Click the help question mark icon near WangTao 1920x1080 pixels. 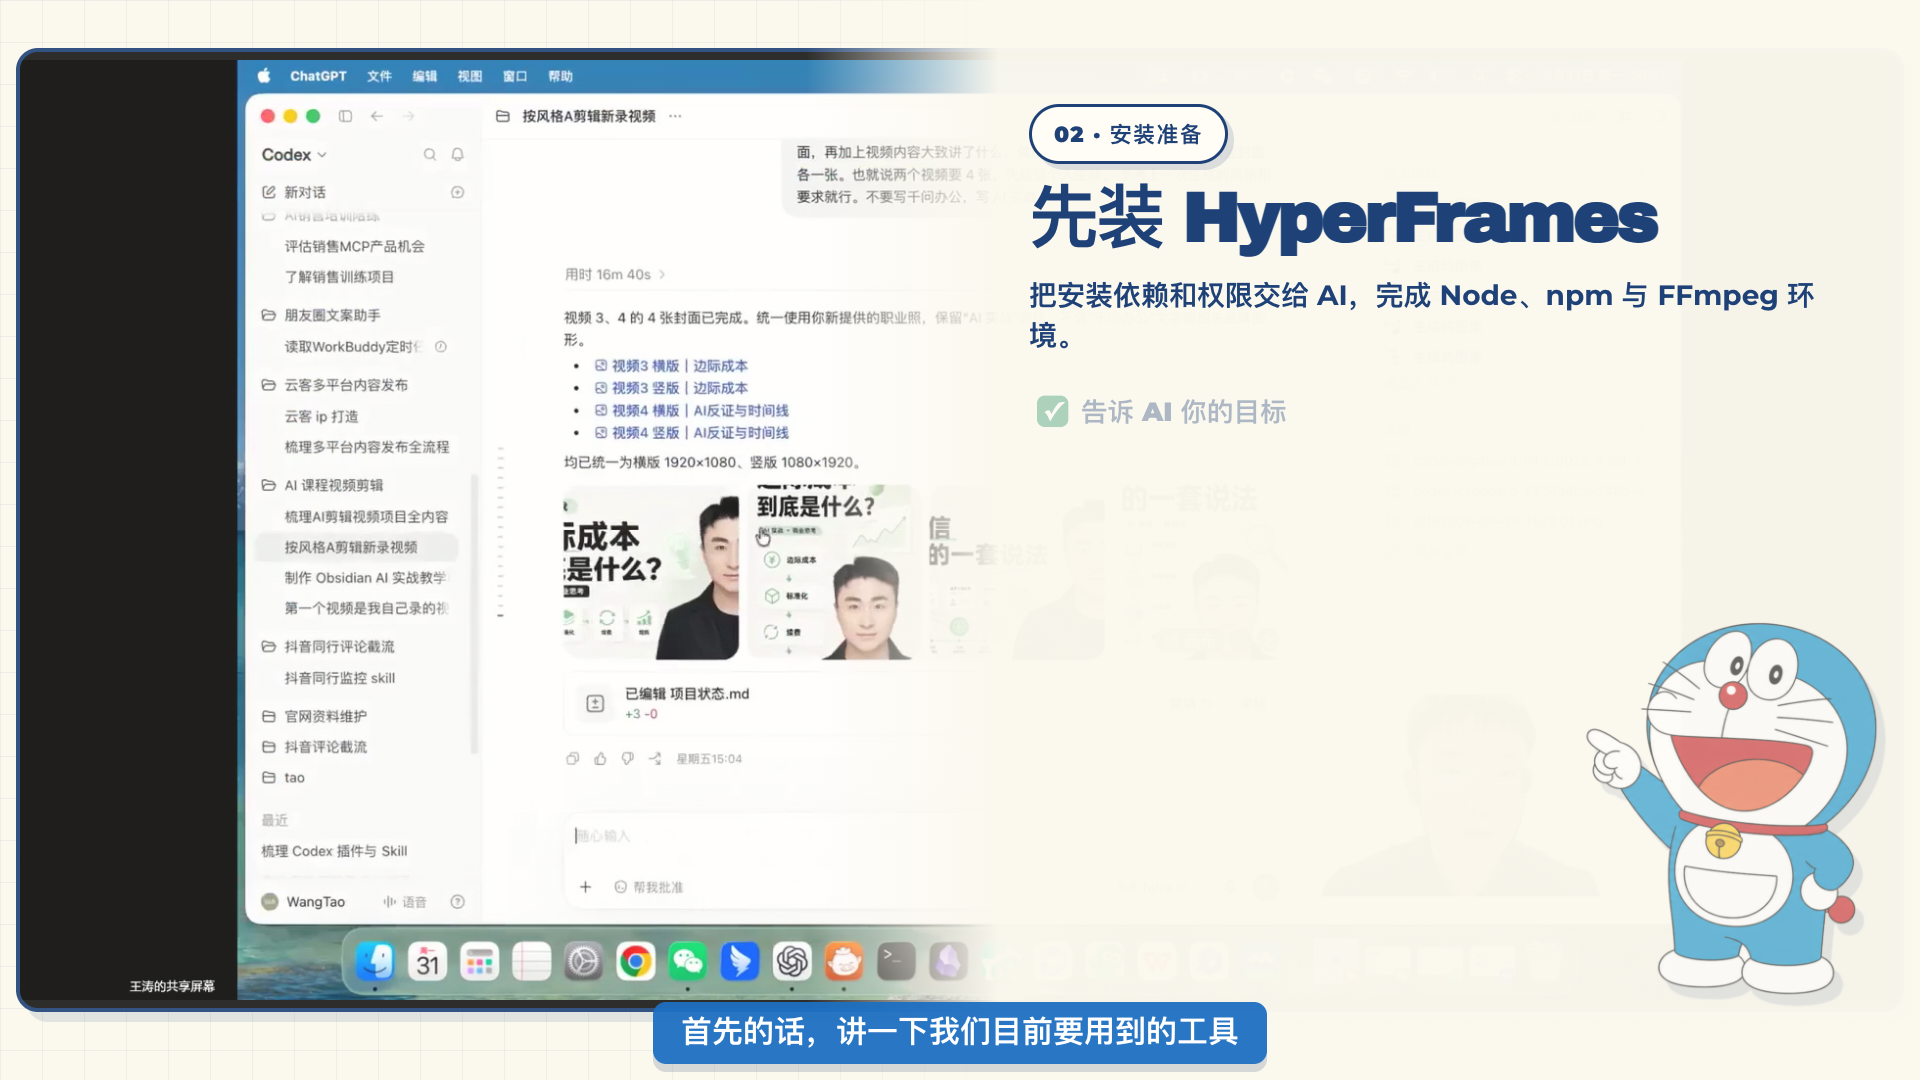pyautogui.click(x=458, y=901)
